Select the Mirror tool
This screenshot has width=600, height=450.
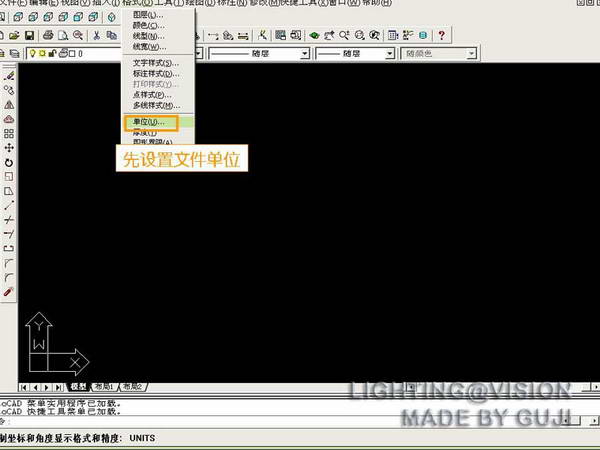click(9, 105)
